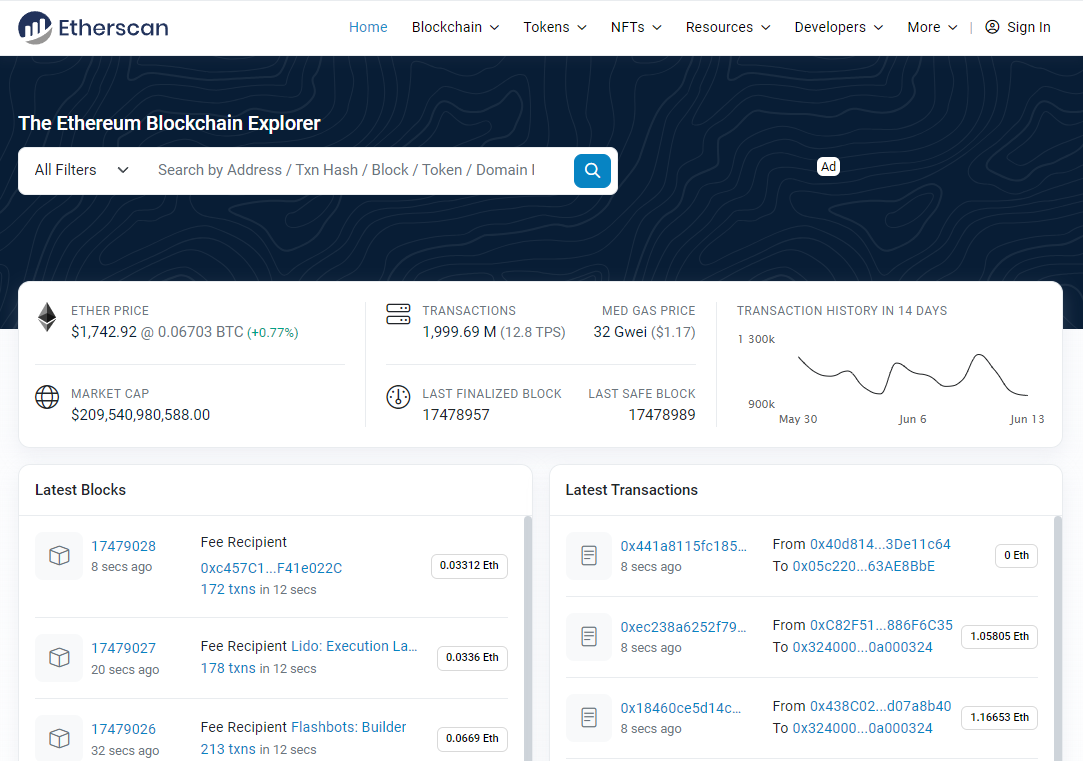Open fee recipient 0xc457C1...F41e022C
This screenshot has height=761, width=1083.
[x=271, y=568]
